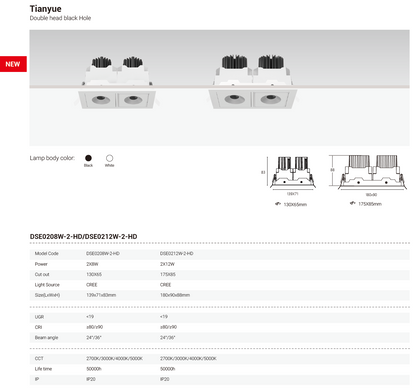
Task: Click the Double head black Hole subtitle
Action: click(x=60, y=18)
